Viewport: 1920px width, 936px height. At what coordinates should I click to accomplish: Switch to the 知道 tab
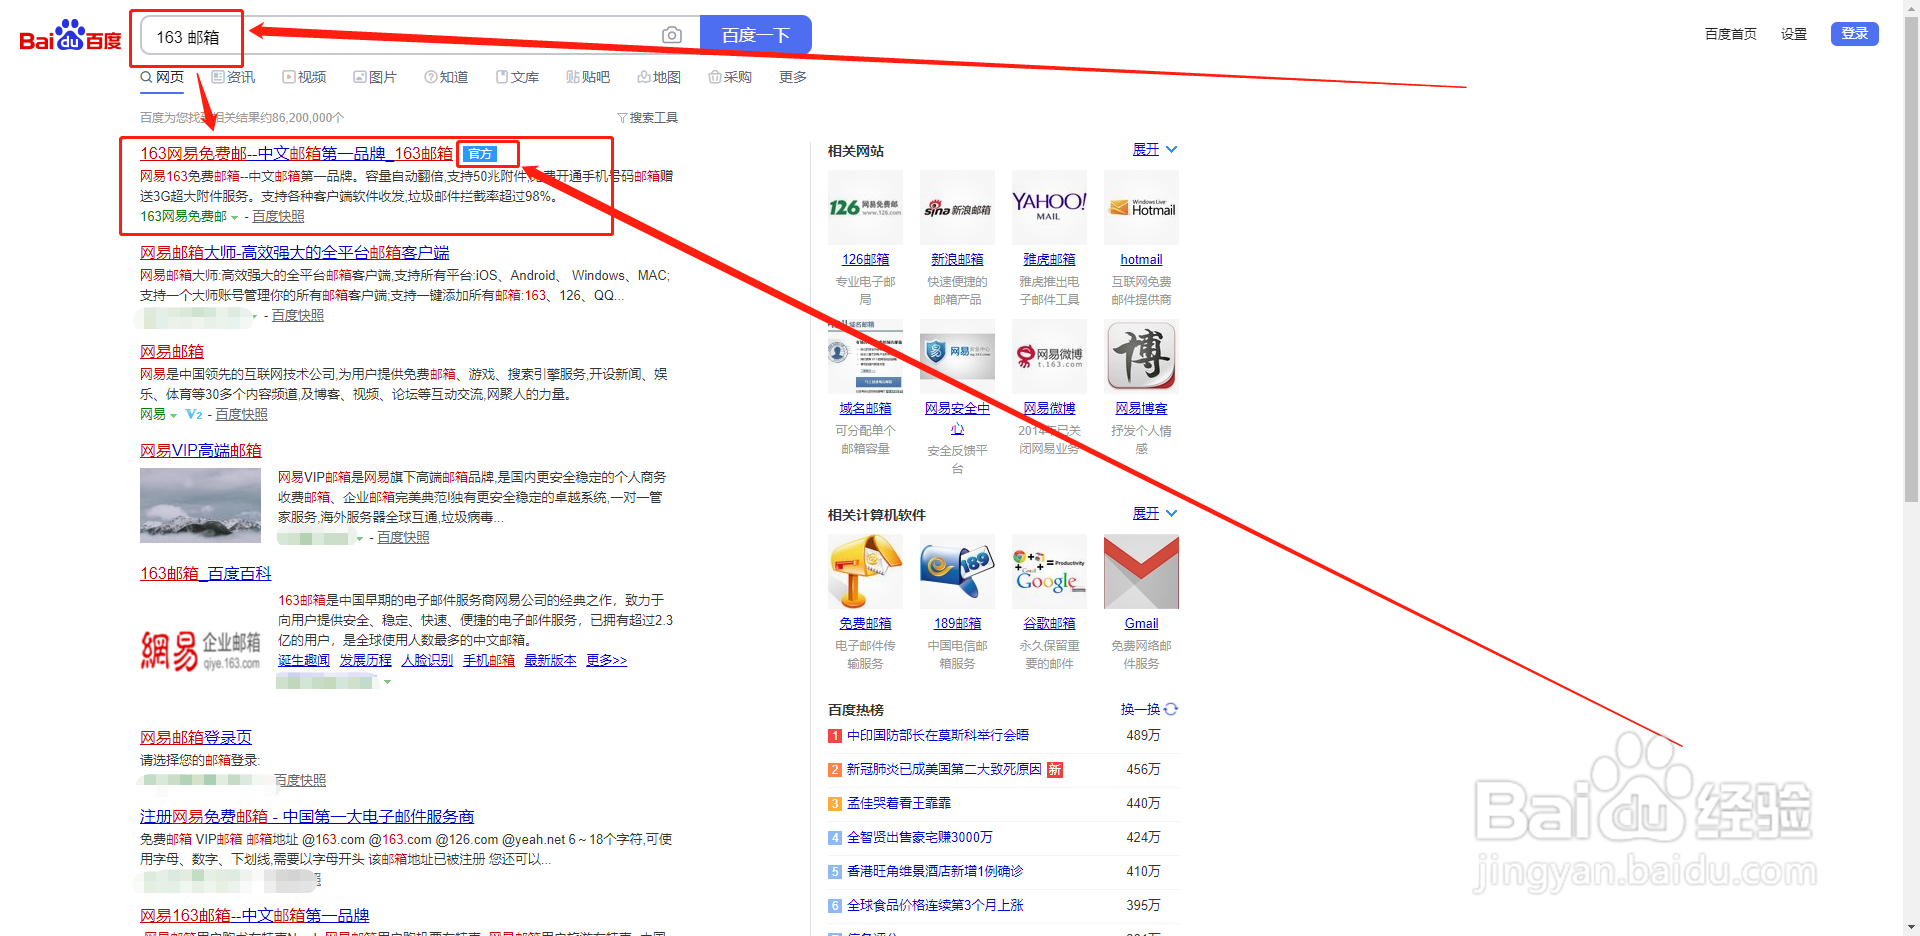pos(446,77)
